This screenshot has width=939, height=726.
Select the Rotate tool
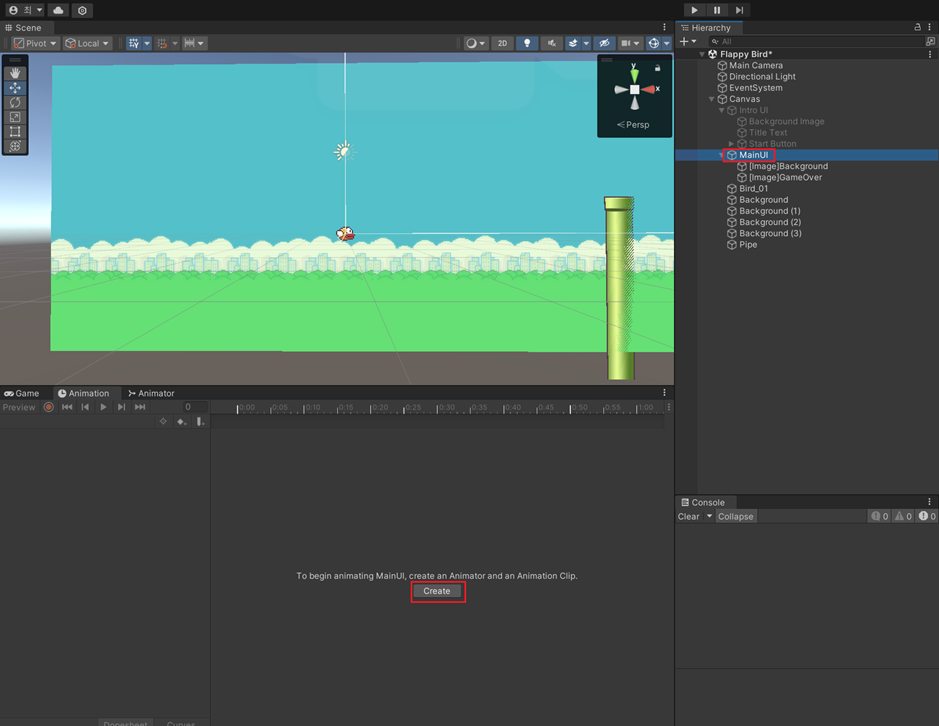pyautogui.click(x=15, y=102)
